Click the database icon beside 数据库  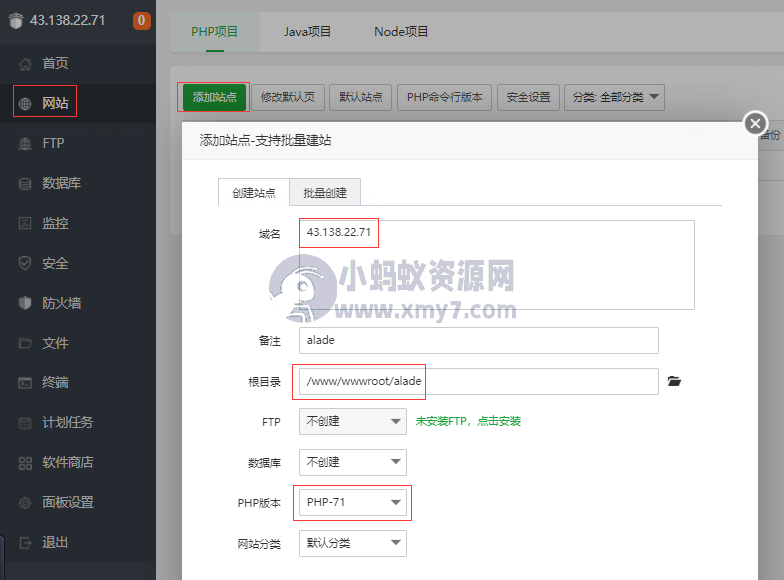pos(25,184)
